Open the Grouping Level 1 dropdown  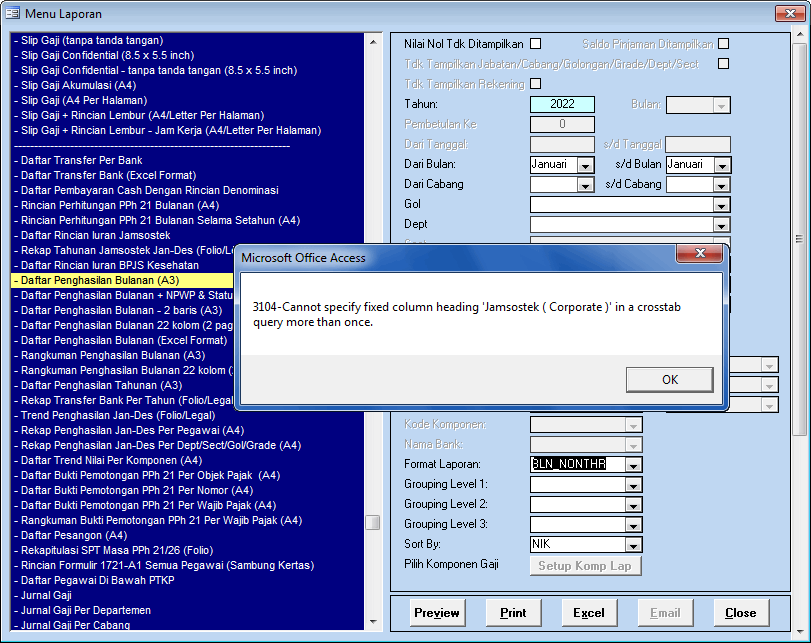pyautogui.click(x=633, y=485)
